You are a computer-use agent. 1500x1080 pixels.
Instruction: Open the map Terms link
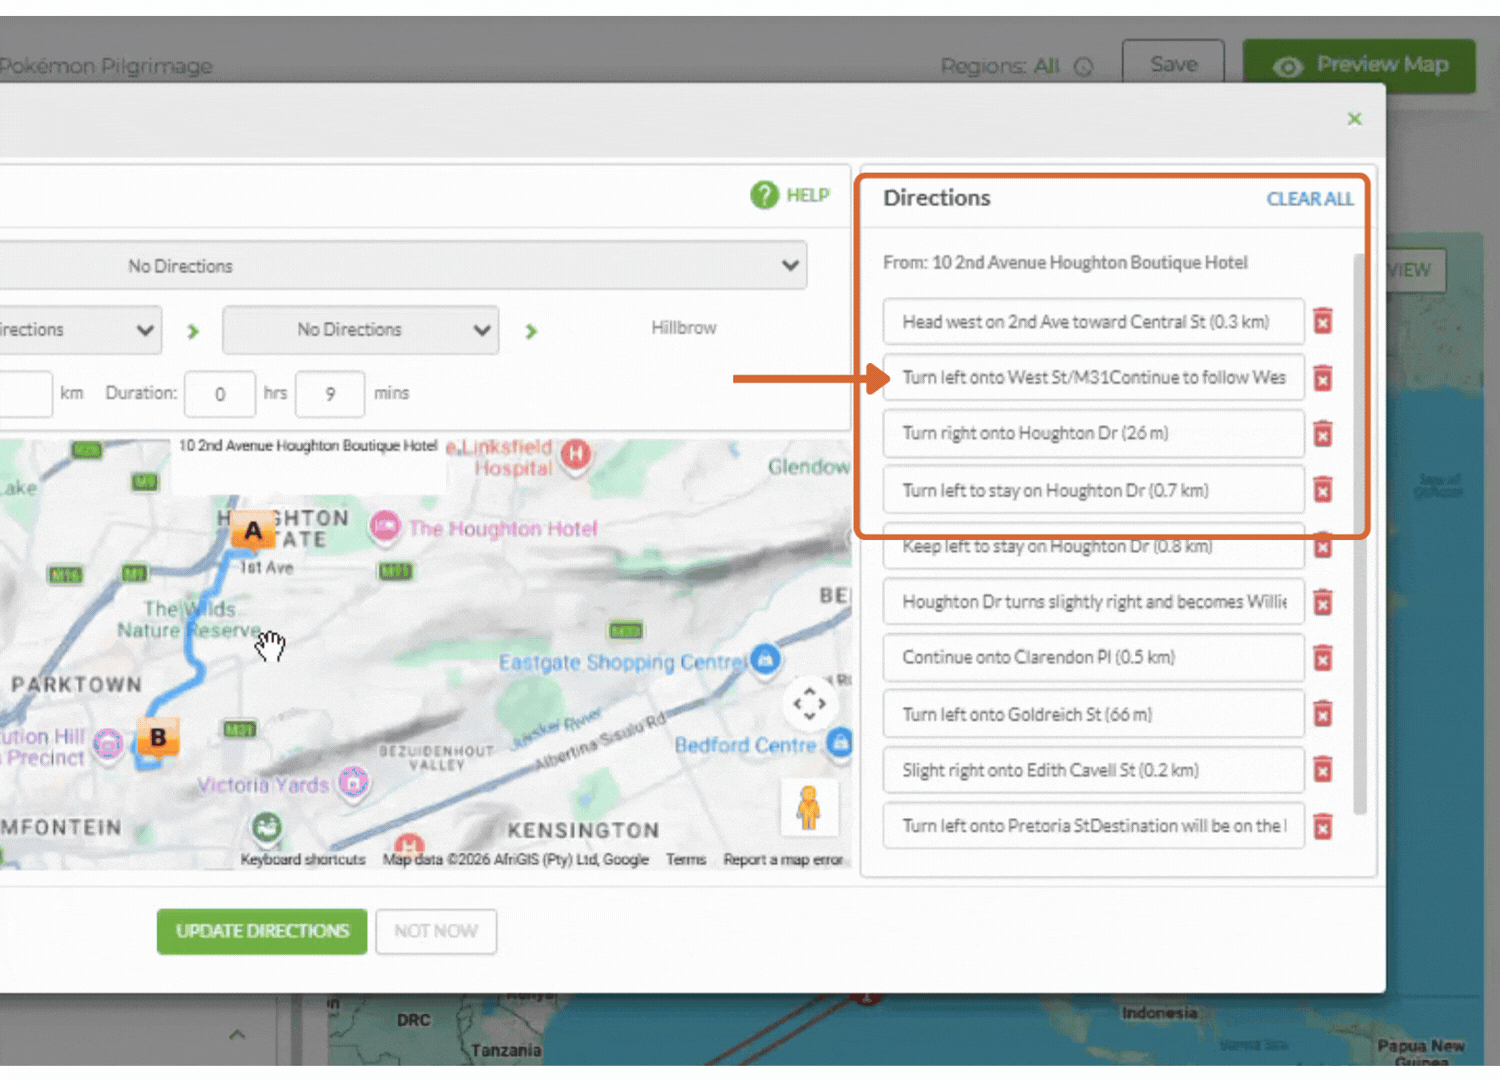(x=686, y=860)
